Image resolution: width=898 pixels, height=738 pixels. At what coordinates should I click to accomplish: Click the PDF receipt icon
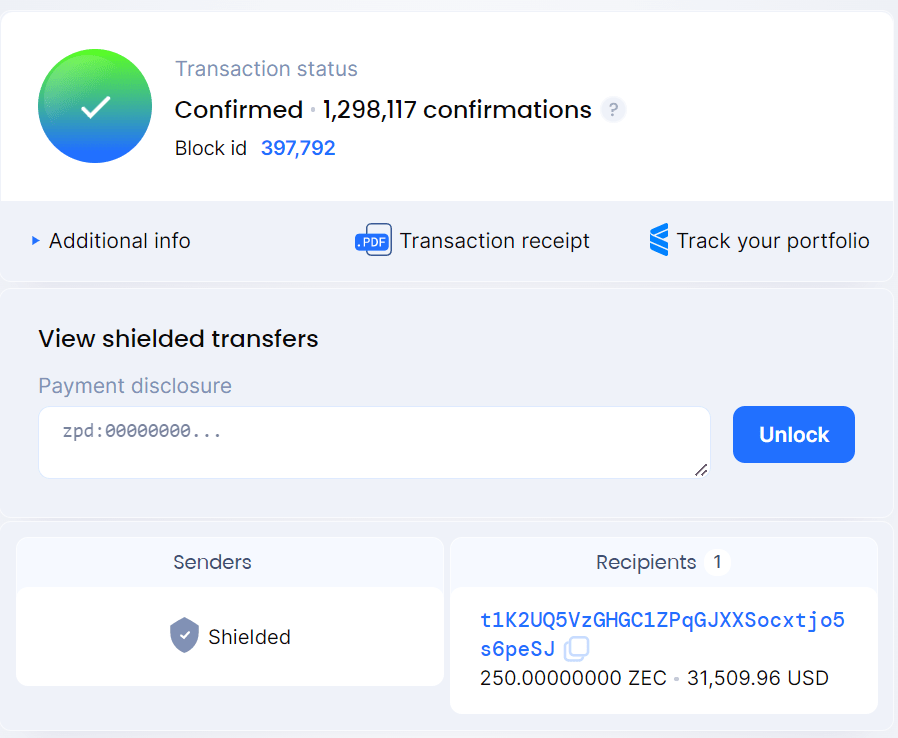(x=373, y=241)
